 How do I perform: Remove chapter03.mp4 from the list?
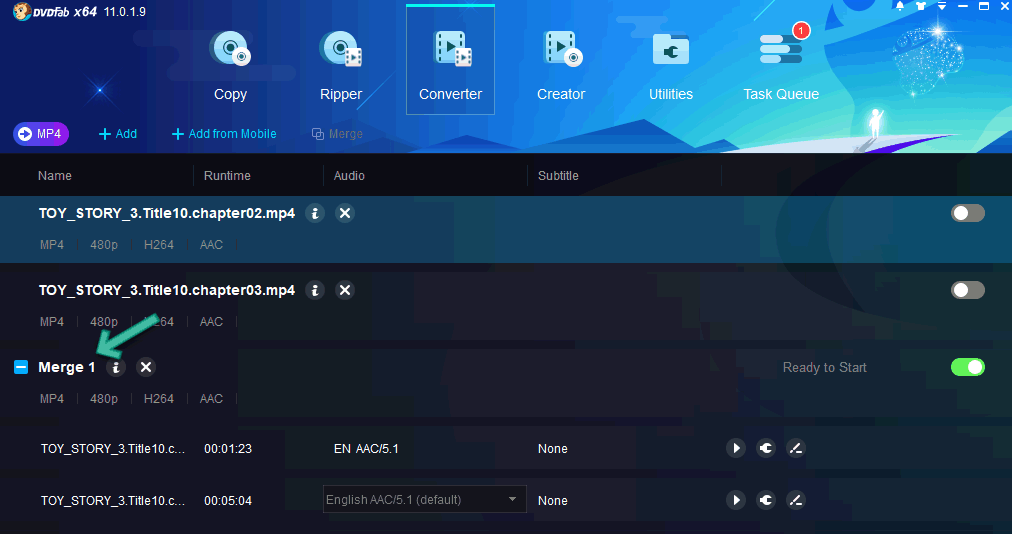(x=345, y=290)
